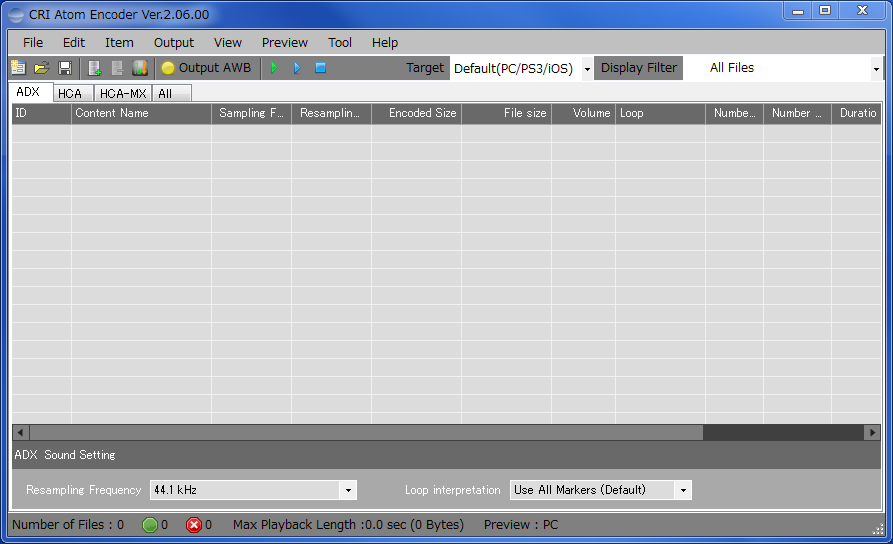Click the Output AWB button

tap(206, 68)
